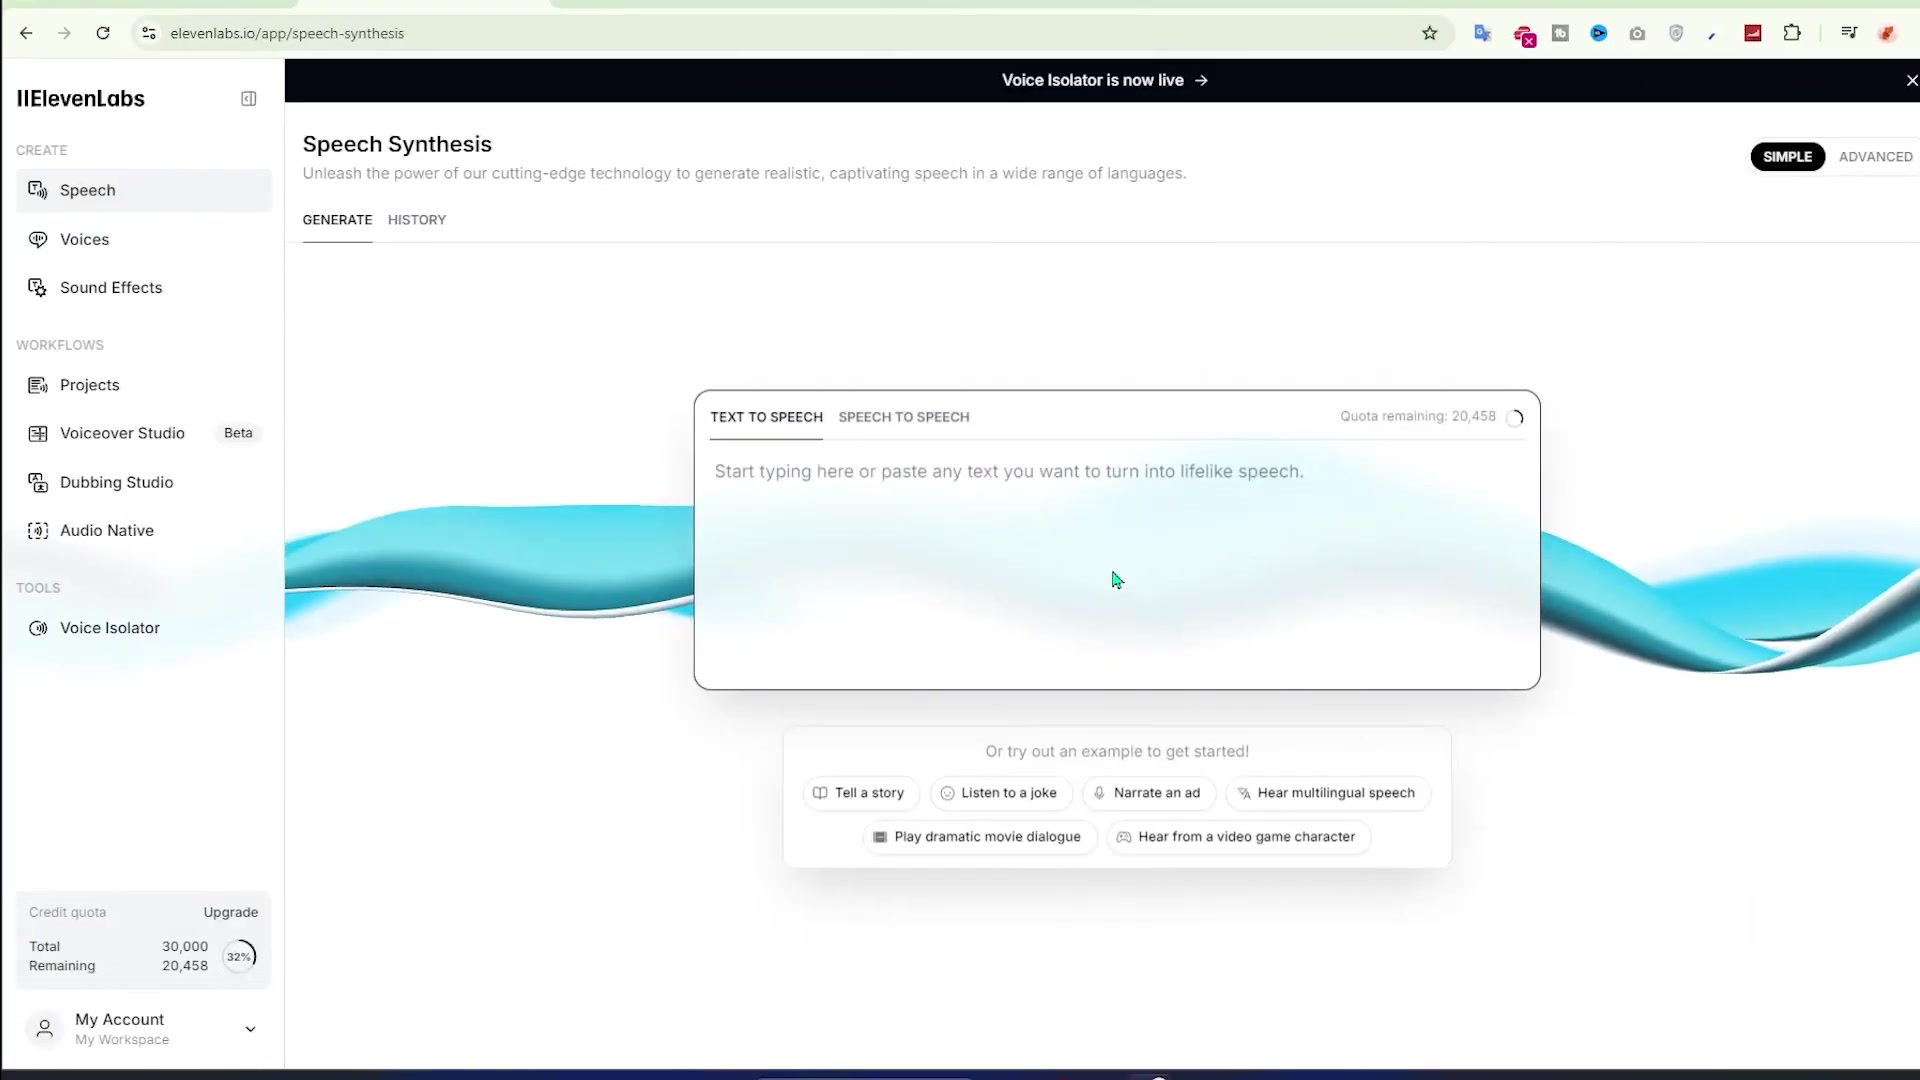The width and height of the screenshot is (1920, 1080).
Task: Click the Projects icon in sidebar
Action: tap(38, 385)
